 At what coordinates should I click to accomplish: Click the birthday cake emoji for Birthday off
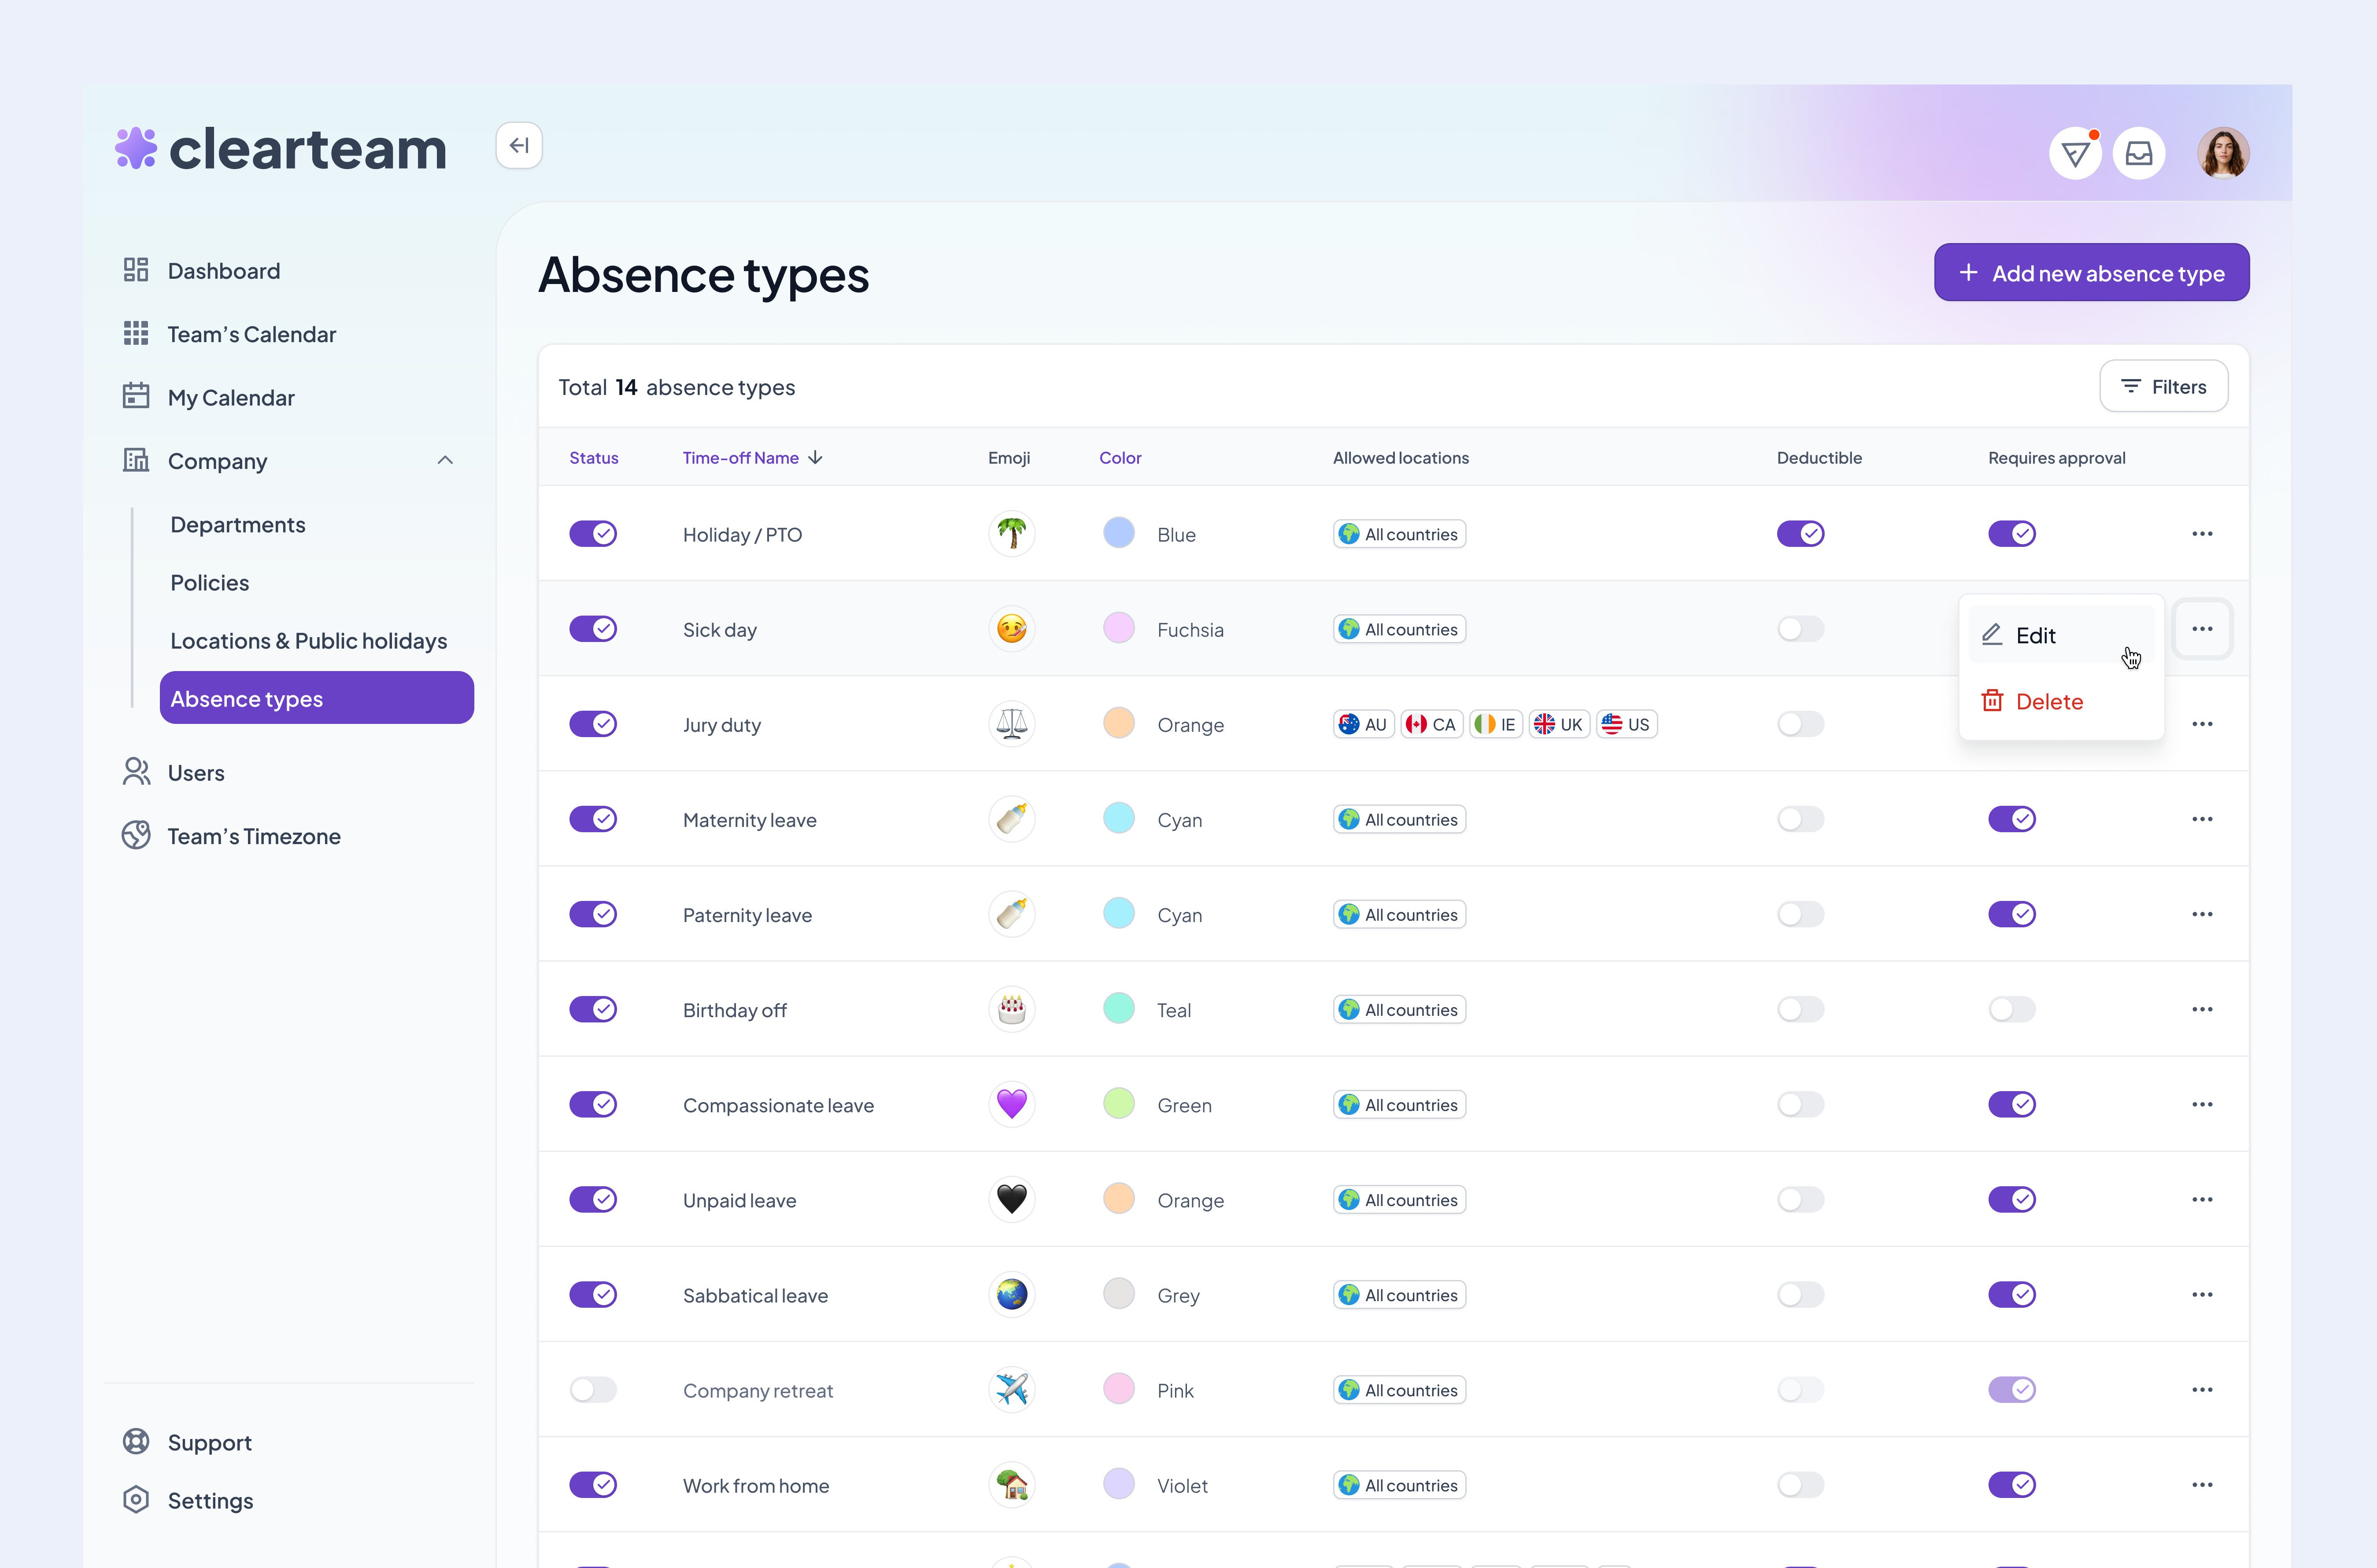1012,1009
